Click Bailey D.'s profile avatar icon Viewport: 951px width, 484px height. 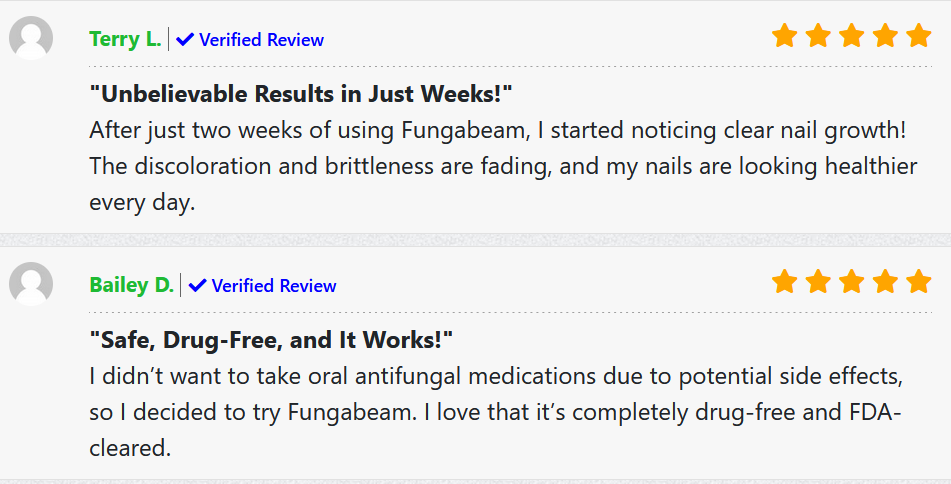[x=31, y=284]
